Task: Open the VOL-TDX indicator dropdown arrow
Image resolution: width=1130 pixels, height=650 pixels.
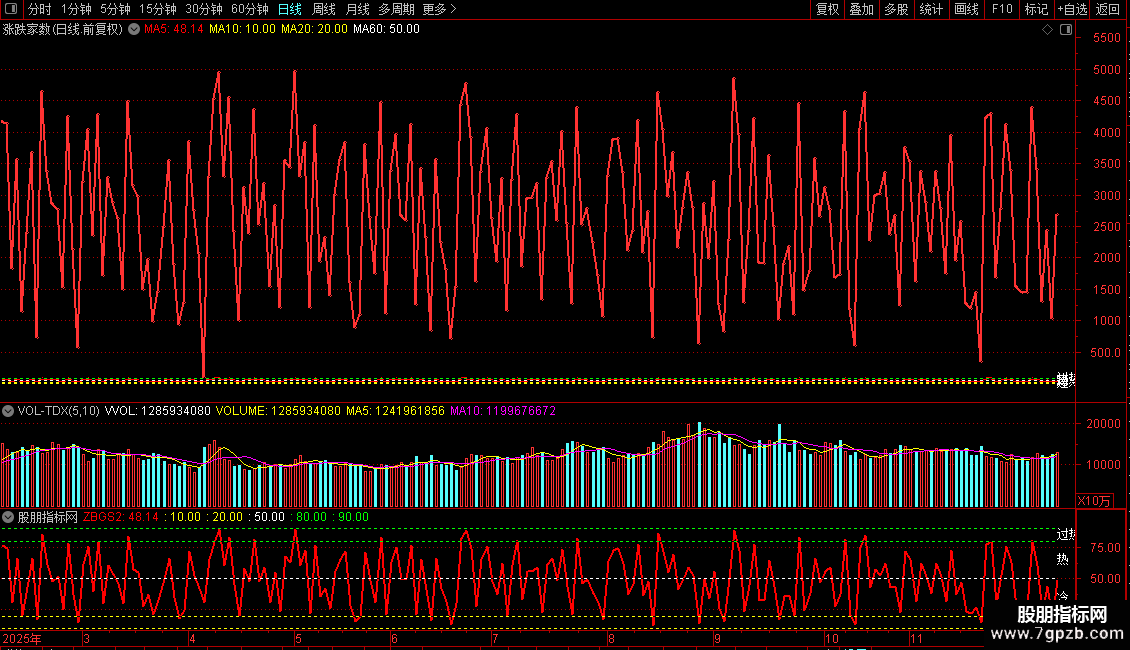Action: click(8, 411)
